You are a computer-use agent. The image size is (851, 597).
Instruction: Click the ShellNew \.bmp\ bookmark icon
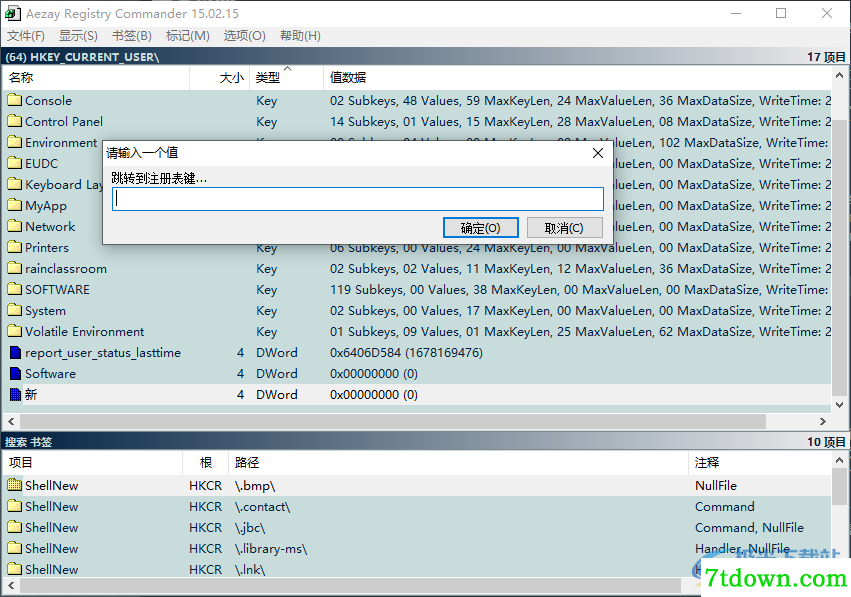point(15,485)
